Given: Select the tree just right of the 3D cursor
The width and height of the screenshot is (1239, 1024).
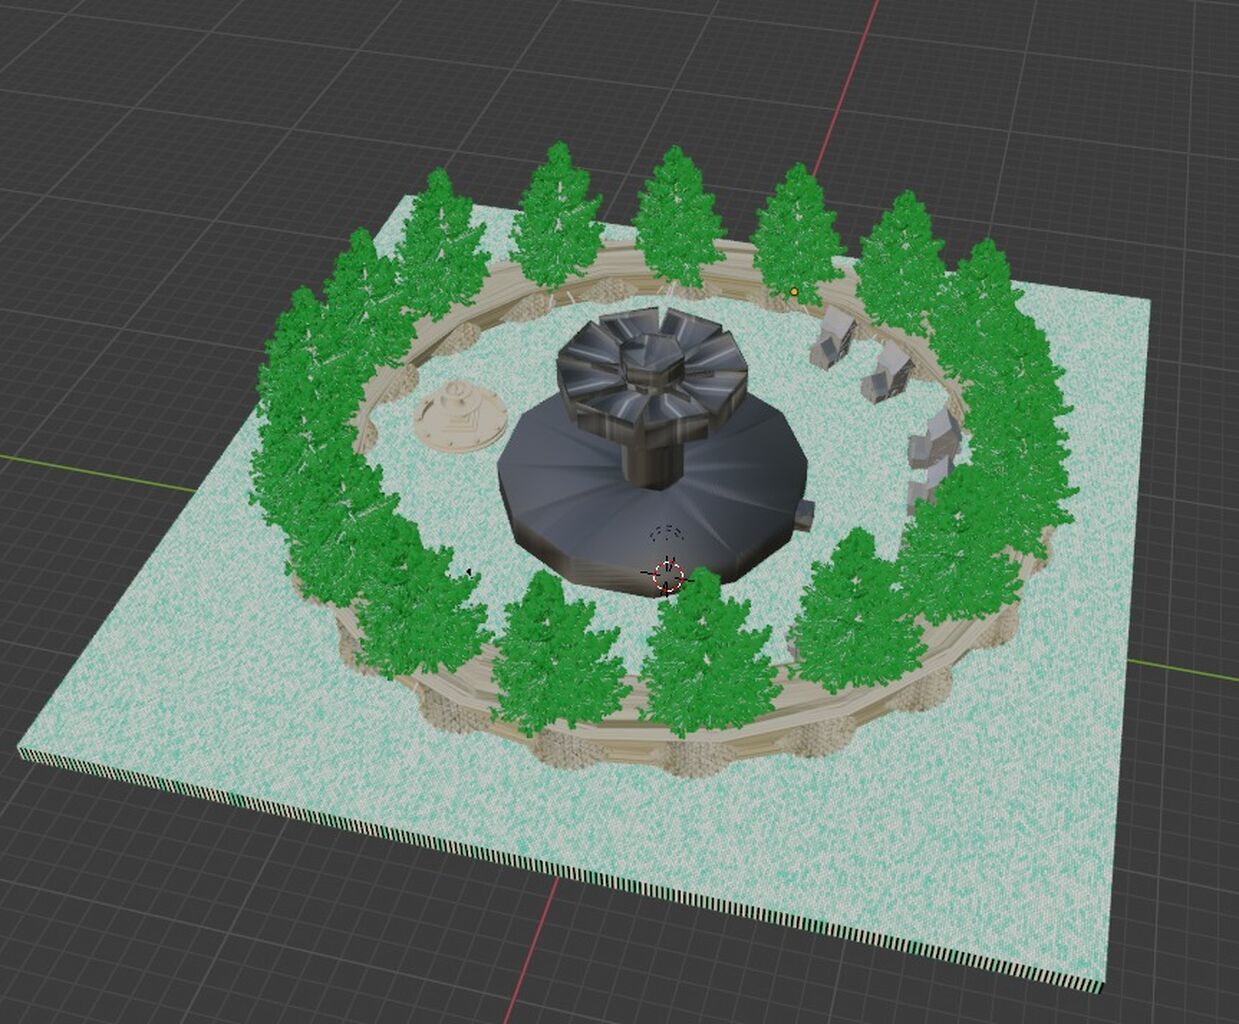Looking at the screenshot, I should [x=710, y=650].
